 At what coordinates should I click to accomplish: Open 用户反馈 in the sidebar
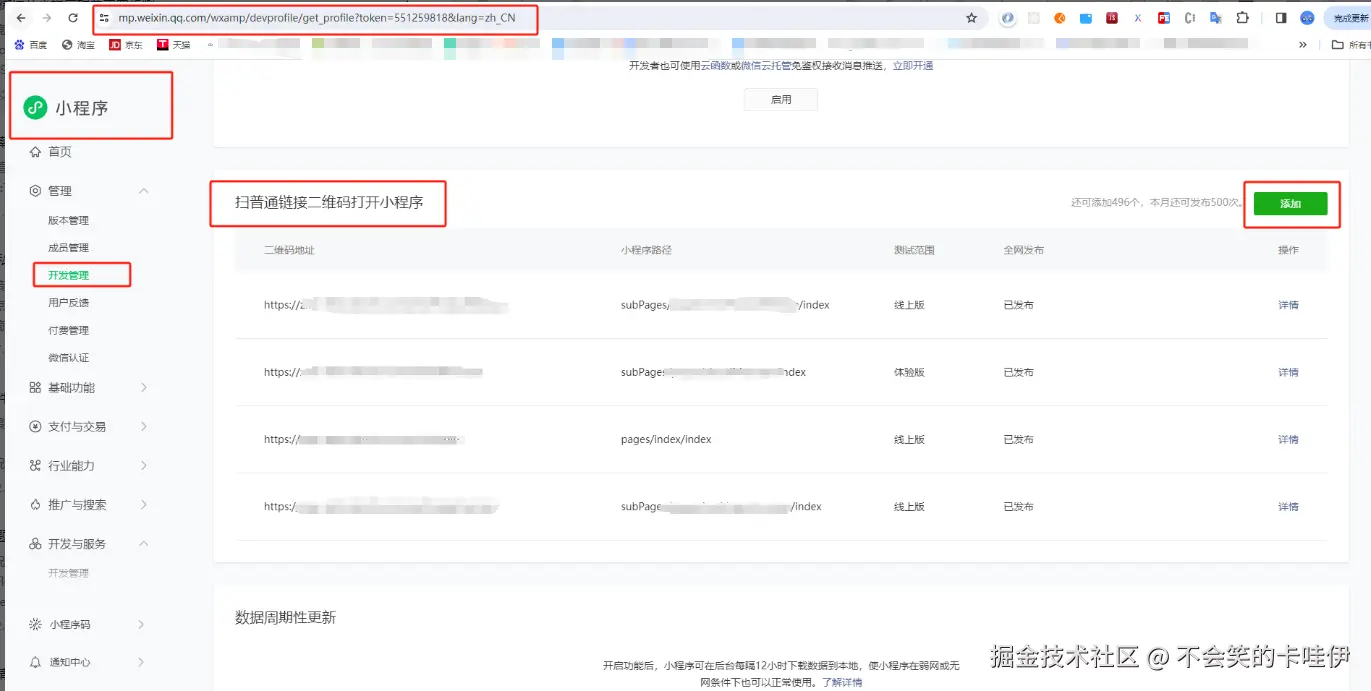point(68,302)
